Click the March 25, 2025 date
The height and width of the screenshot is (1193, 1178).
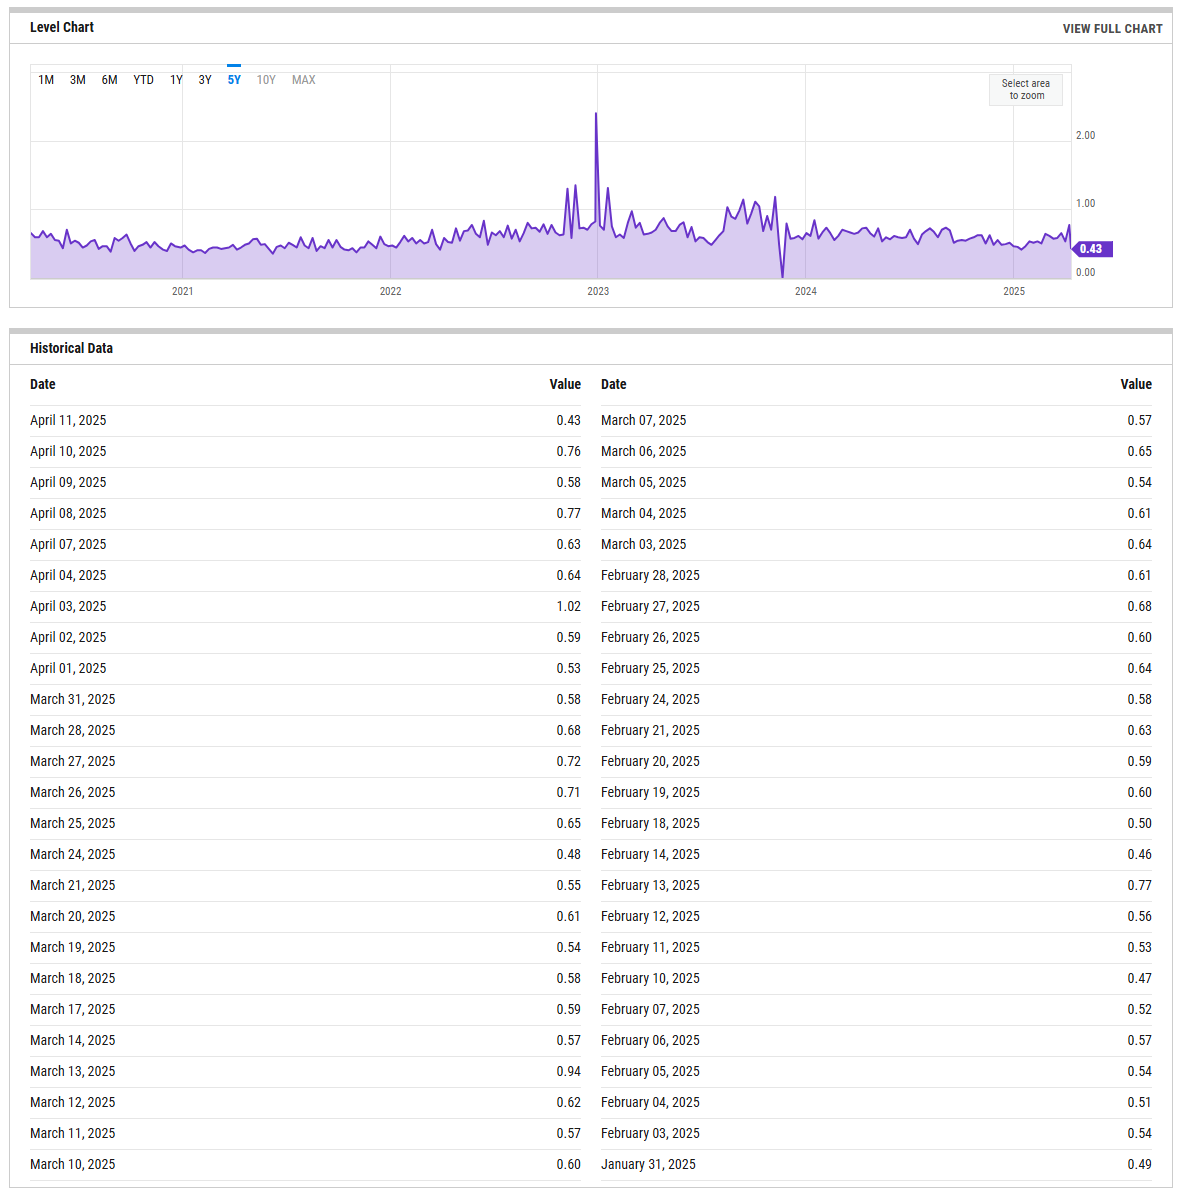click(72, 823)
